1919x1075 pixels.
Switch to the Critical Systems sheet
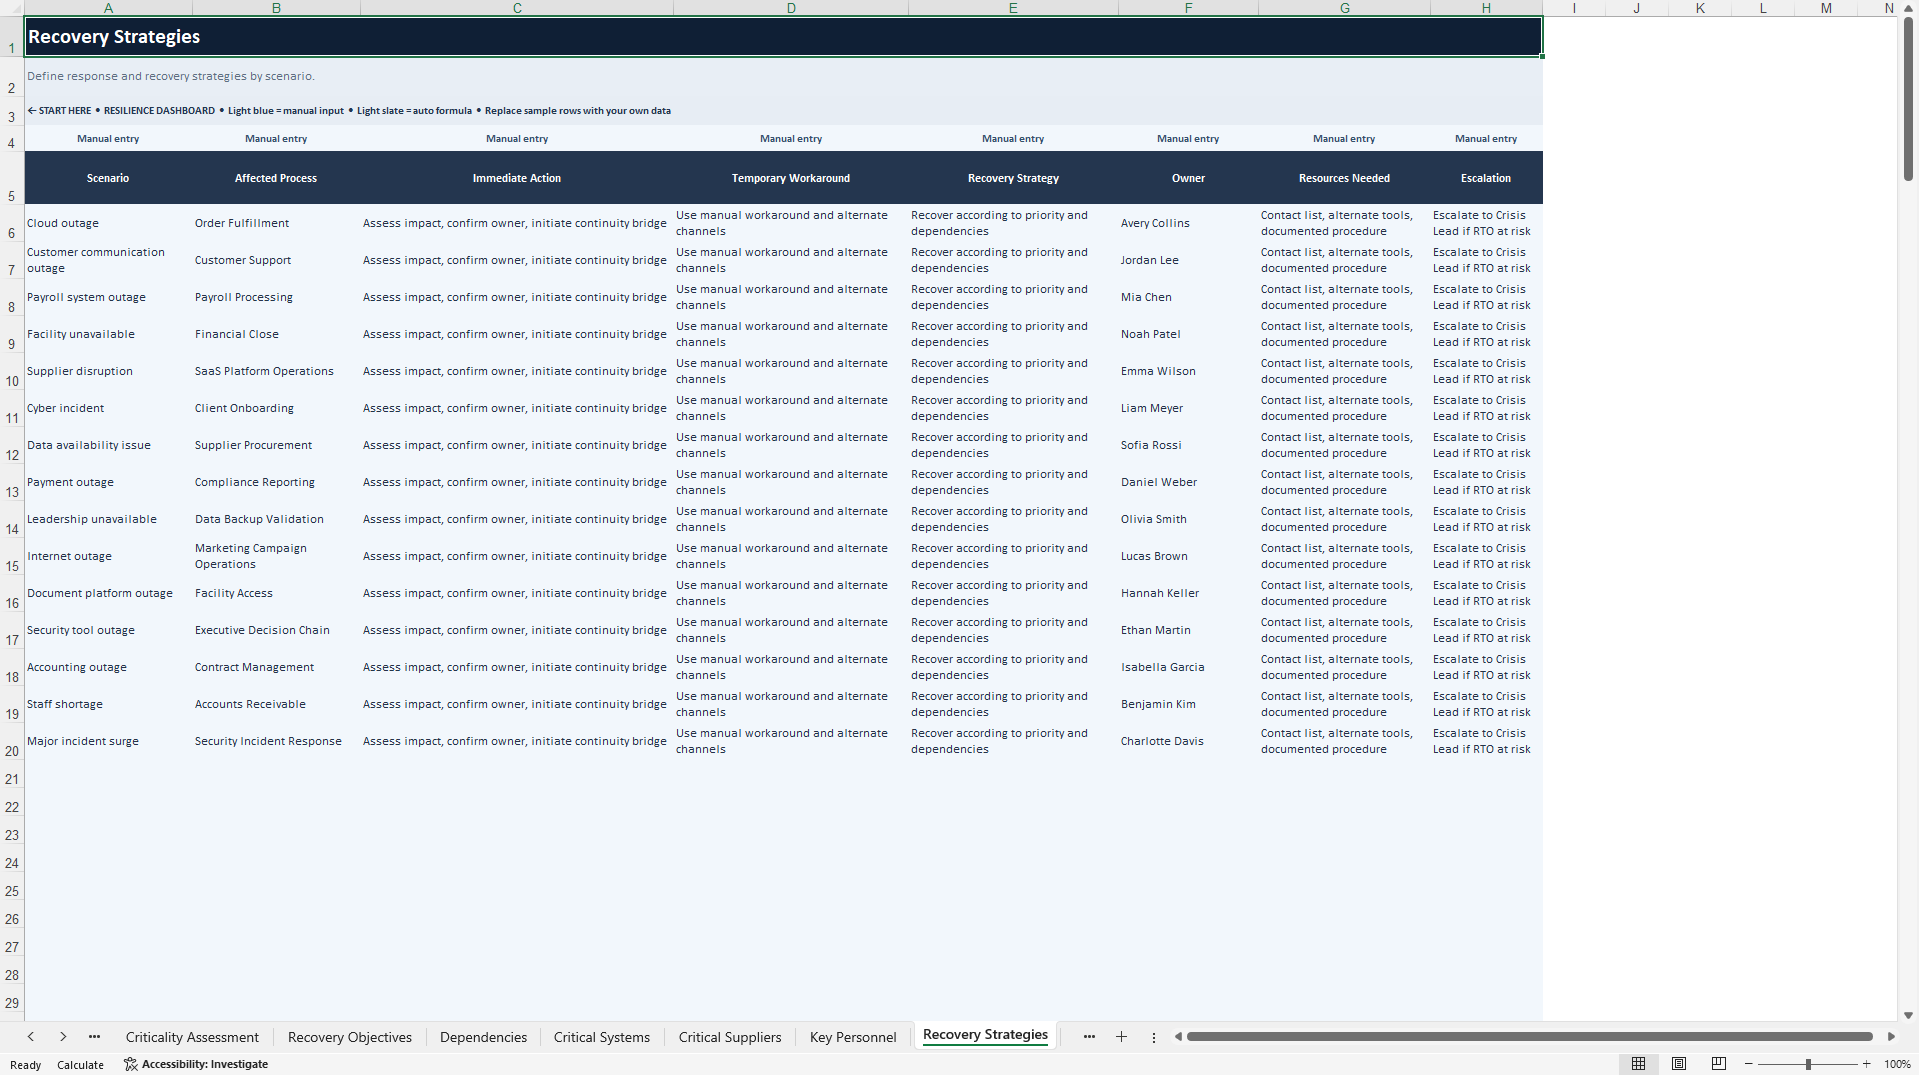click(x=602, y=1037)
